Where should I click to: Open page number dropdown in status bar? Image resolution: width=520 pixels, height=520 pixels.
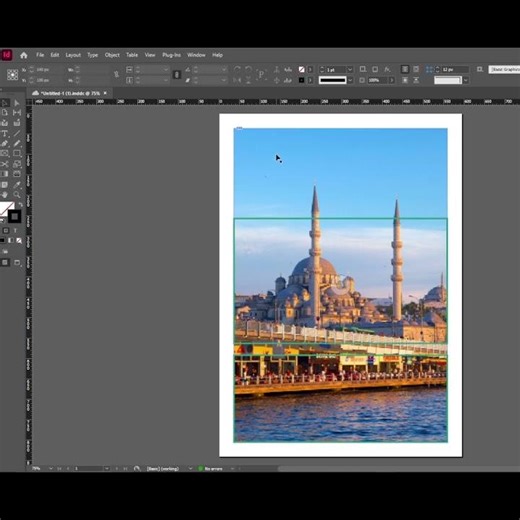pyautogui.click(x=107, y=469)
